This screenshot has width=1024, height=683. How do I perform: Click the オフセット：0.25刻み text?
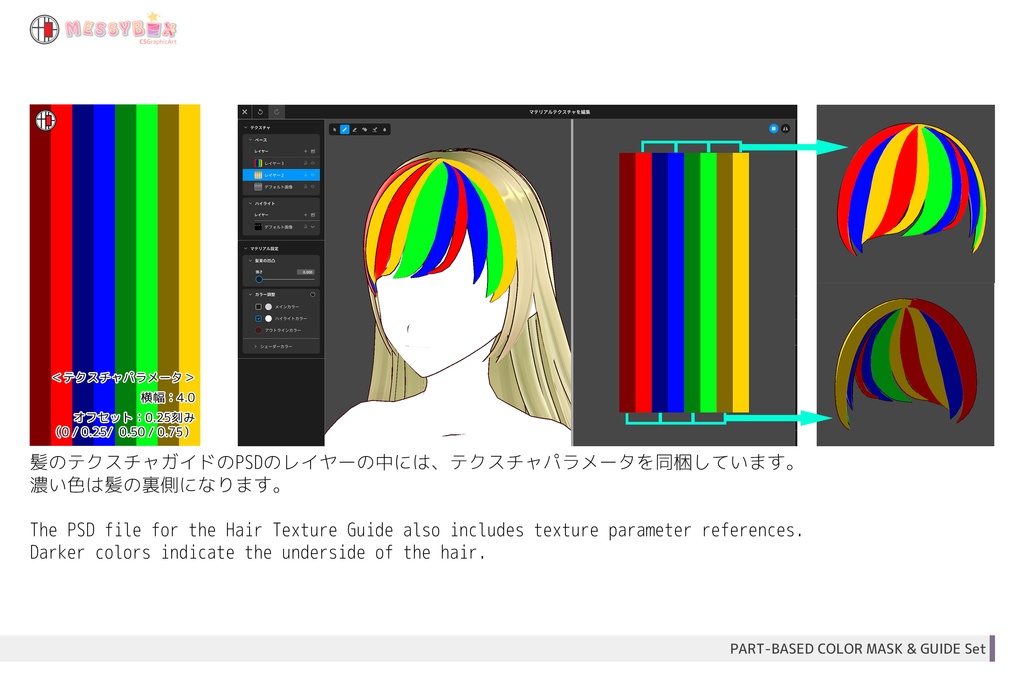click(134, 417)
